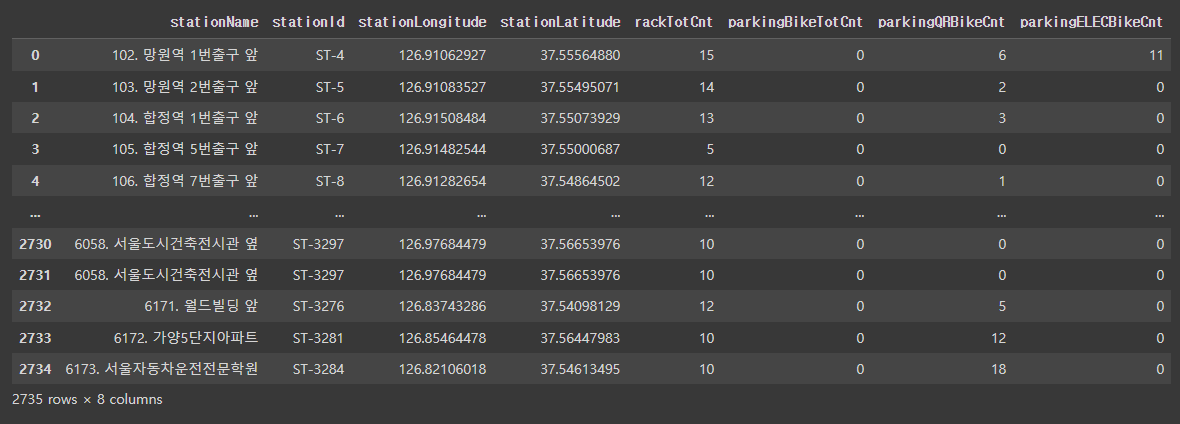1180x424 pixels.
Task: Select the row index label 2731
Action: click(x=35, y=276)
